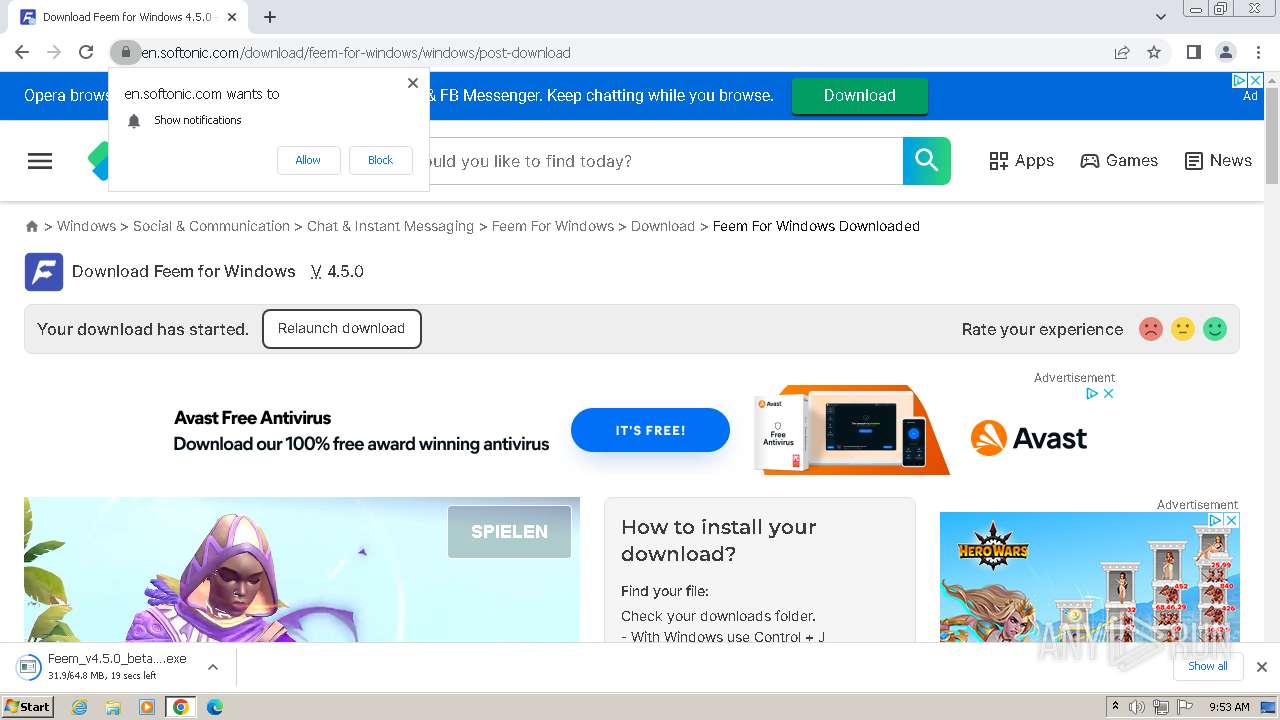Open Social & Communication breadcrumb link
The width and height of the screenshot is (1280, 720).
click(x=211, y=226)
